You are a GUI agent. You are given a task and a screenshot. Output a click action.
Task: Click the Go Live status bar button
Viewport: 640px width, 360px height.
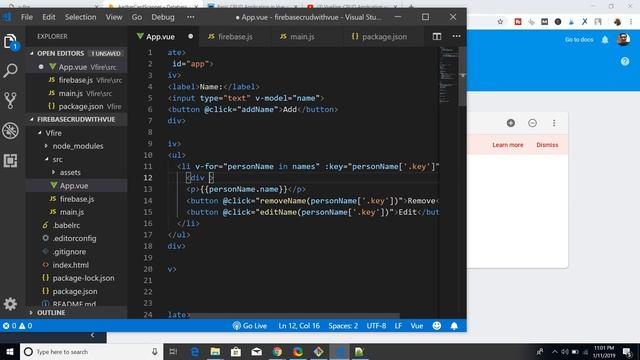[x=249, y=326]
